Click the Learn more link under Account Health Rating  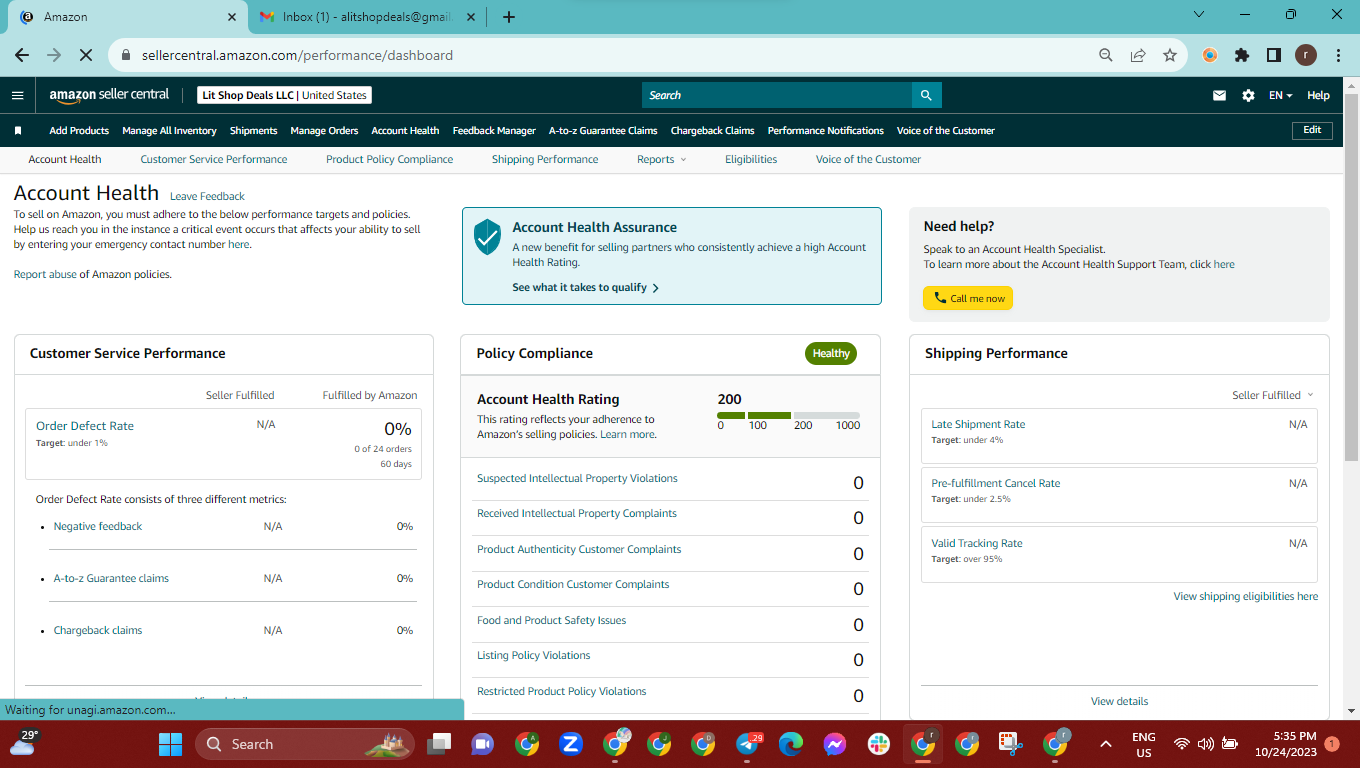(x=627, y=434)
